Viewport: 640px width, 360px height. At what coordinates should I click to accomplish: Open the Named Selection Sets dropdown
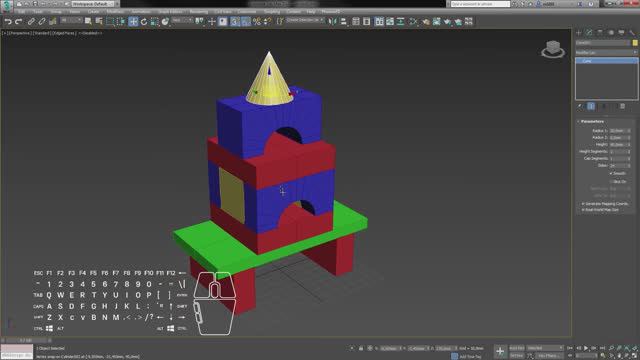click(305, 20)
